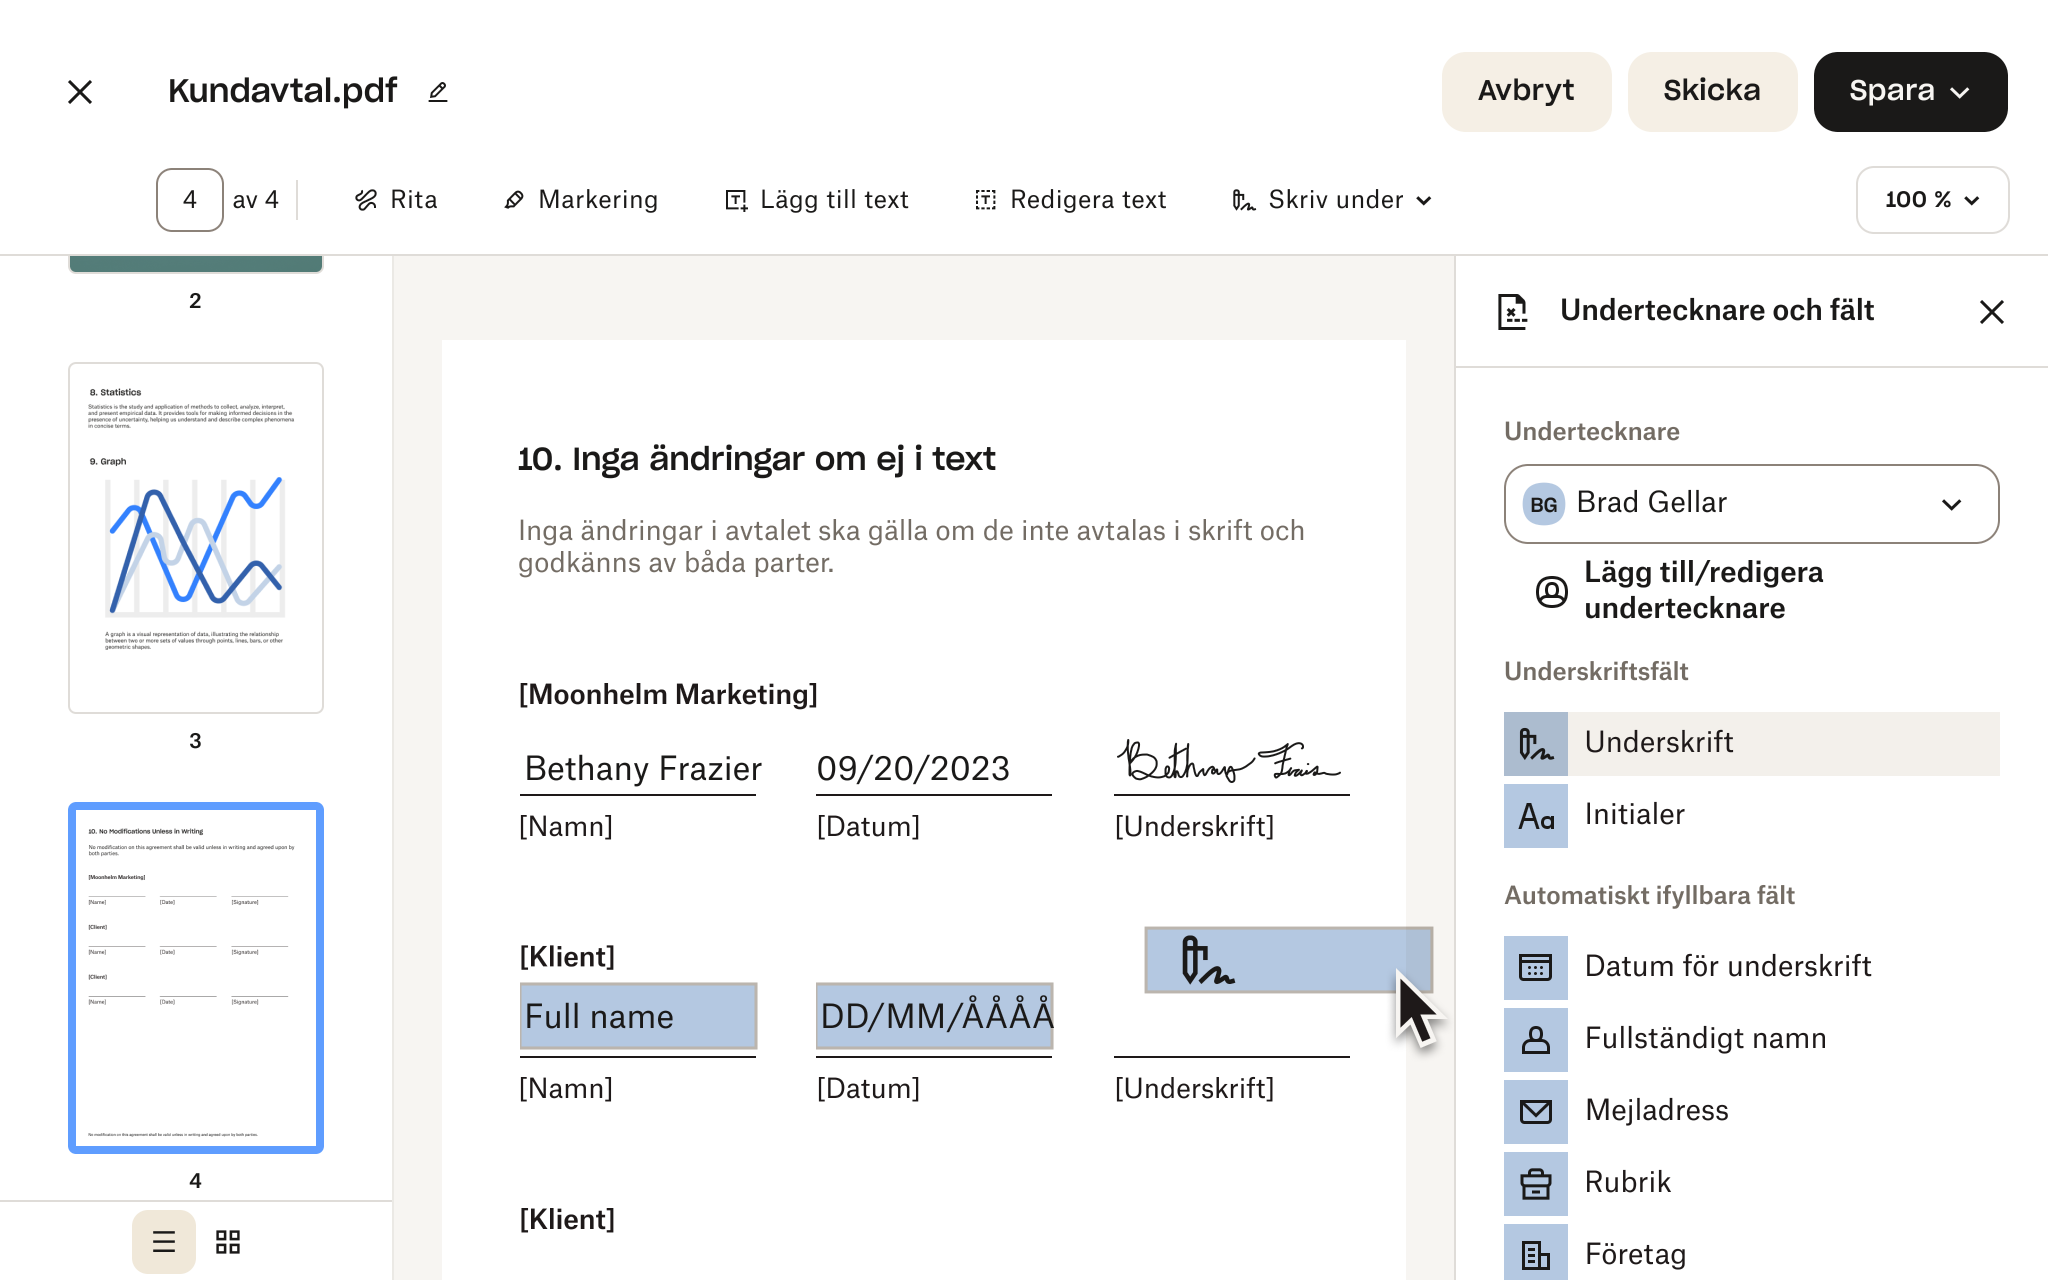Select the 100% zoom dropdown
Viewport: 2048px width, 1280px height.
click(1933, 199)
